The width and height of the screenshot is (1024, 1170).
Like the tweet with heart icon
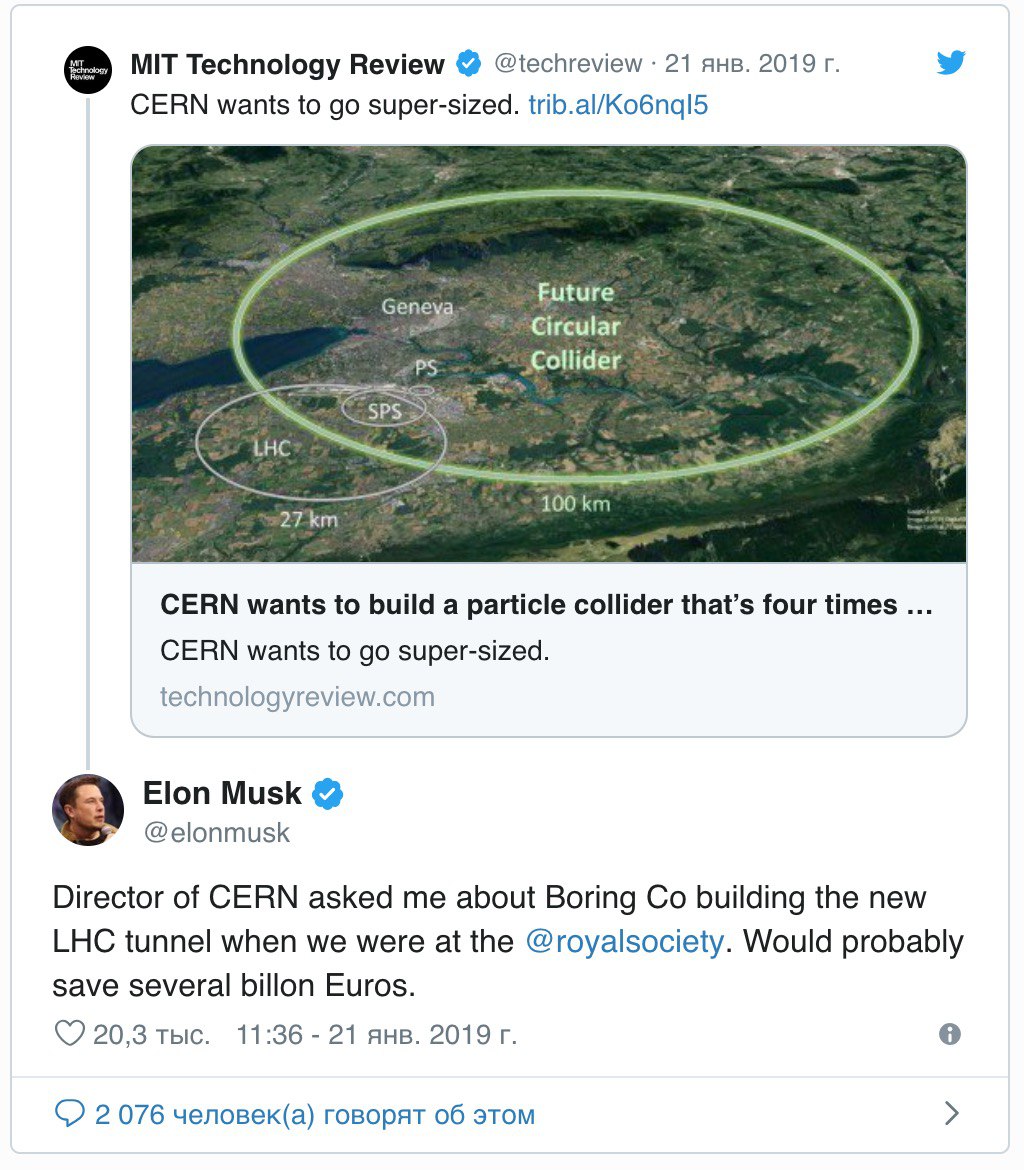tap(70, 1033)
